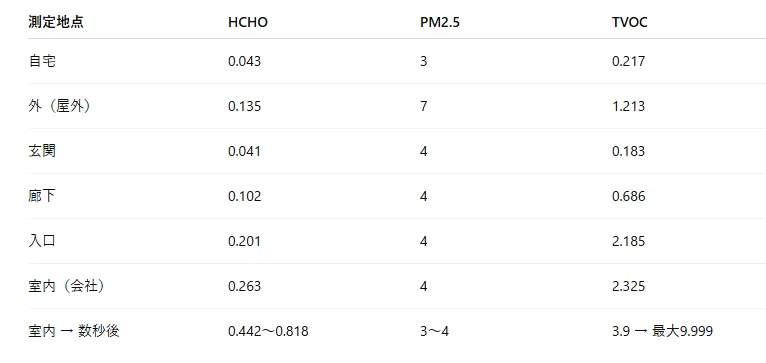Click HCHO value 0.135 for 屋外
This screenshot has height=363, width=766.
(x=244, y=107)
